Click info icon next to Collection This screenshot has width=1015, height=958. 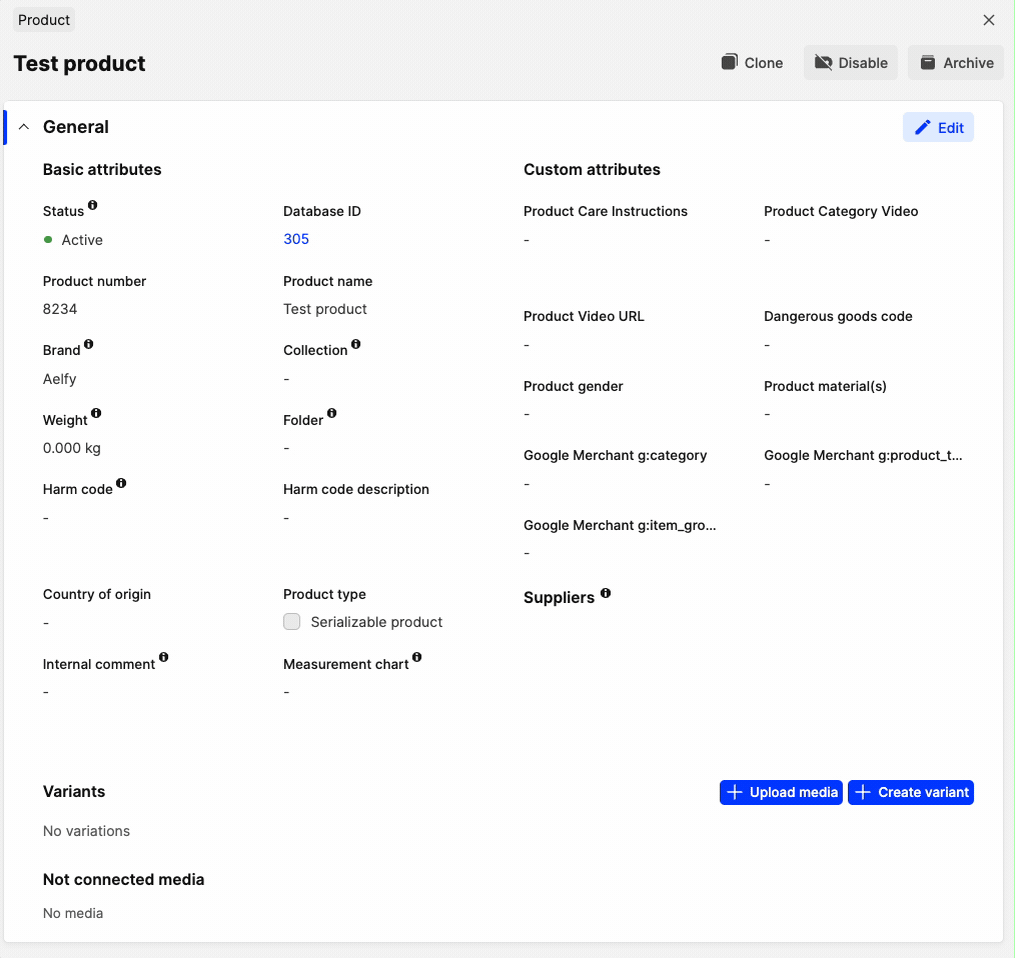pos(356,344)
